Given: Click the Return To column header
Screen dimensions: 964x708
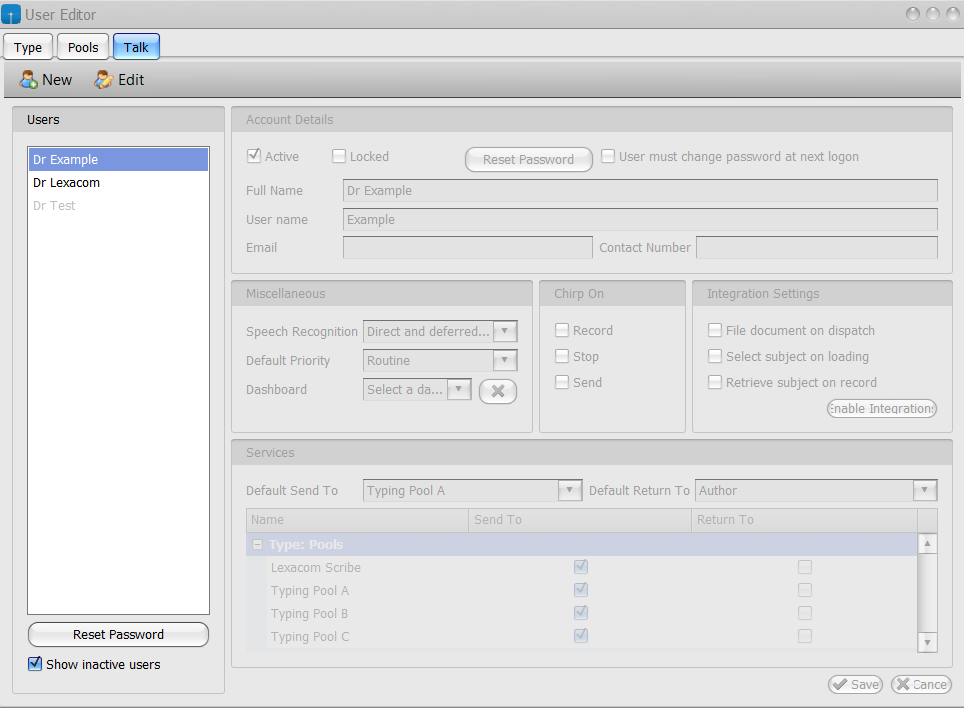Looking at the screenshot, I should [804, 520].
